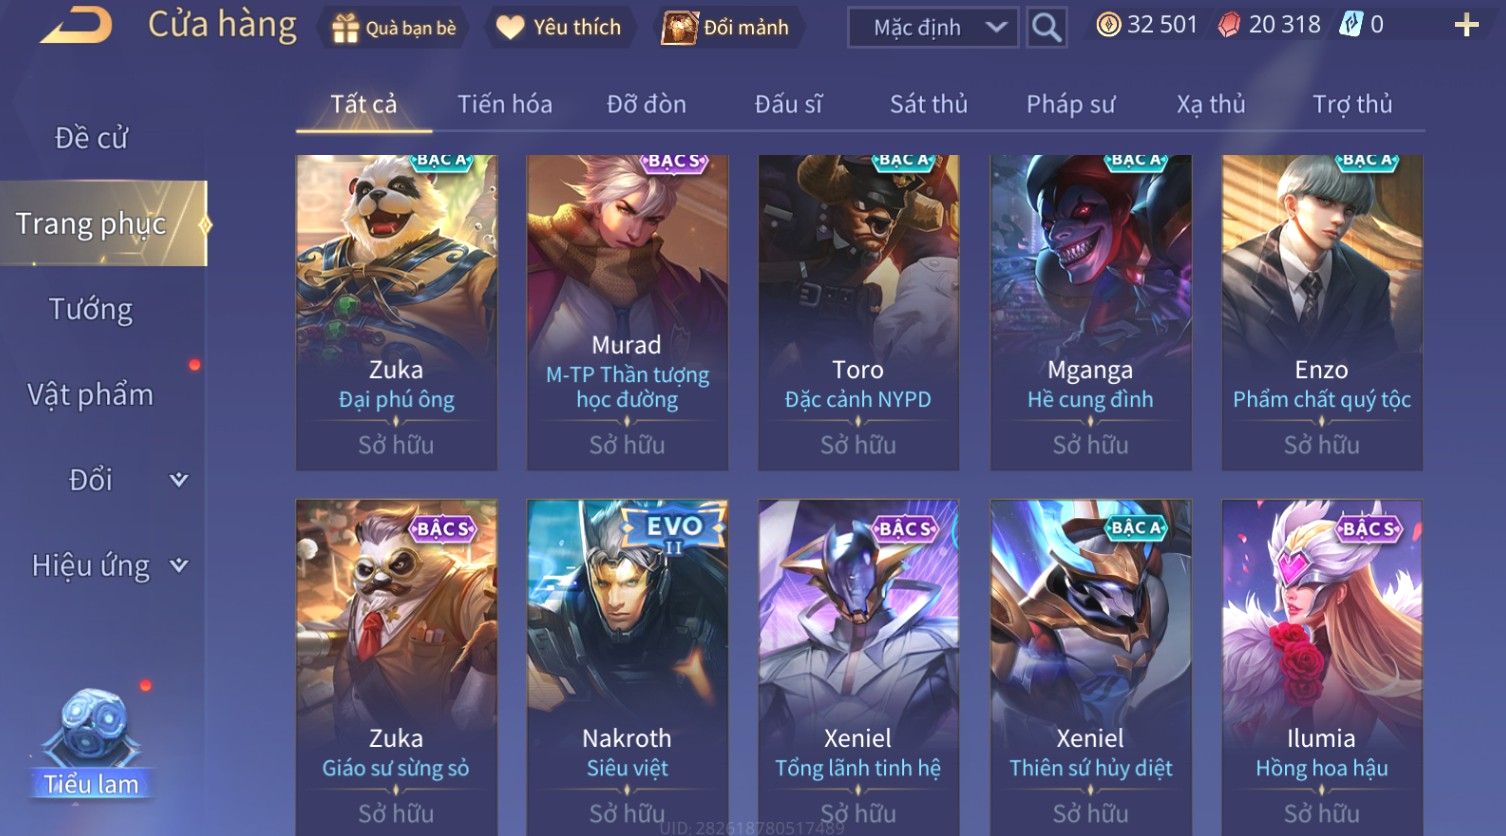Tap the blue voucher balance icon
1506x836 pixels.
(x=1351, y=25)
